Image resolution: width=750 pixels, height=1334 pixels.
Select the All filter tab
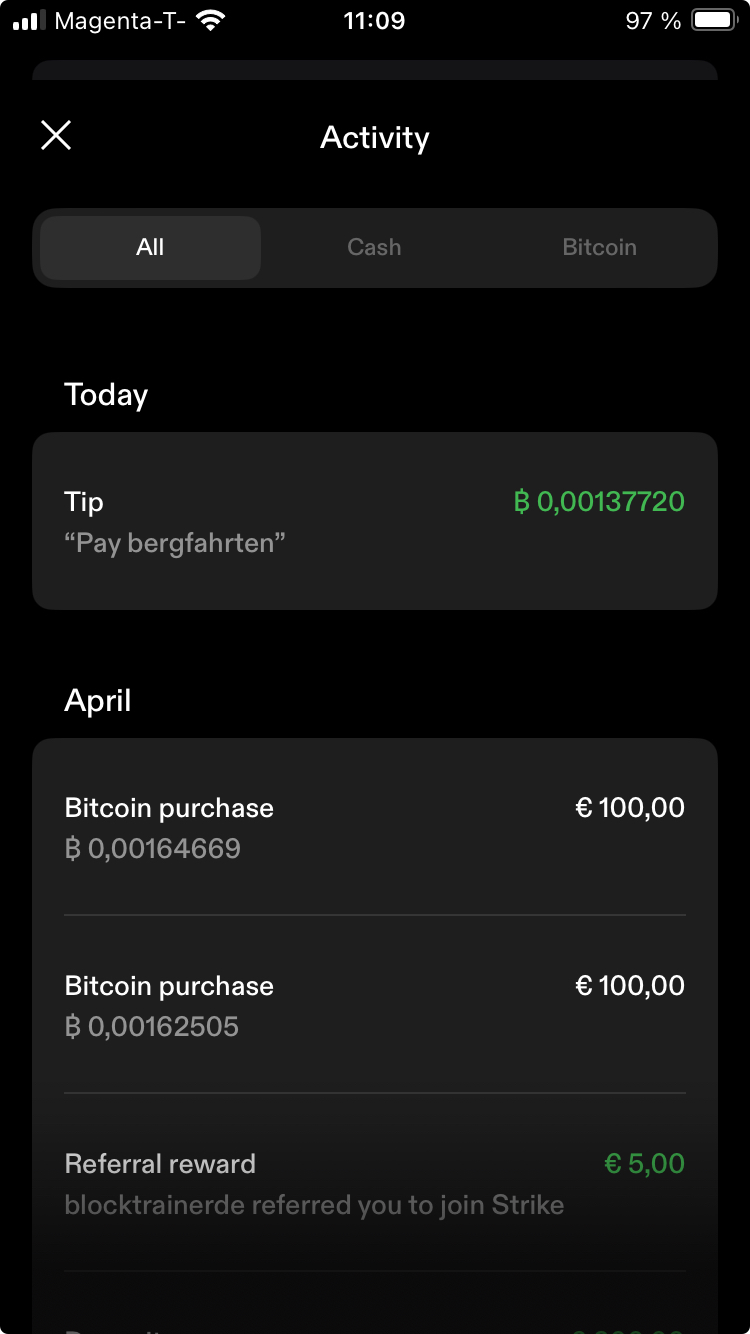(x=150, y=247)
